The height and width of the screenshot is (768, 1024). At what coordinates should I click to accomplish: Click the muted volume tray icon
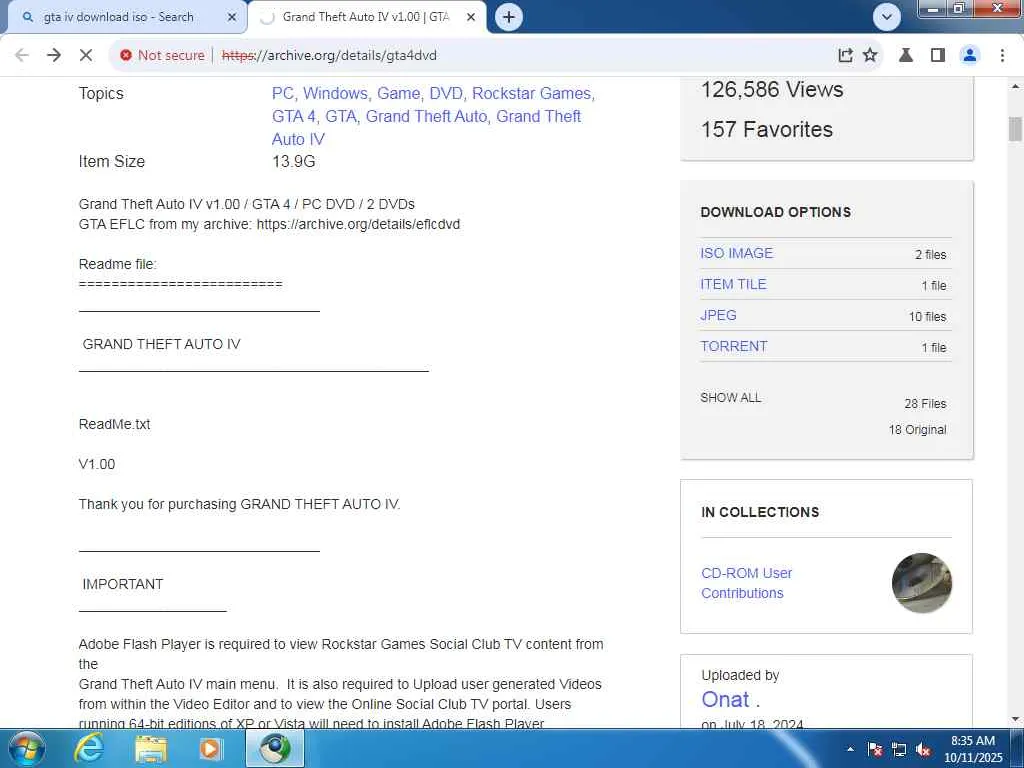pyautogui.click(x=923, y=750)
